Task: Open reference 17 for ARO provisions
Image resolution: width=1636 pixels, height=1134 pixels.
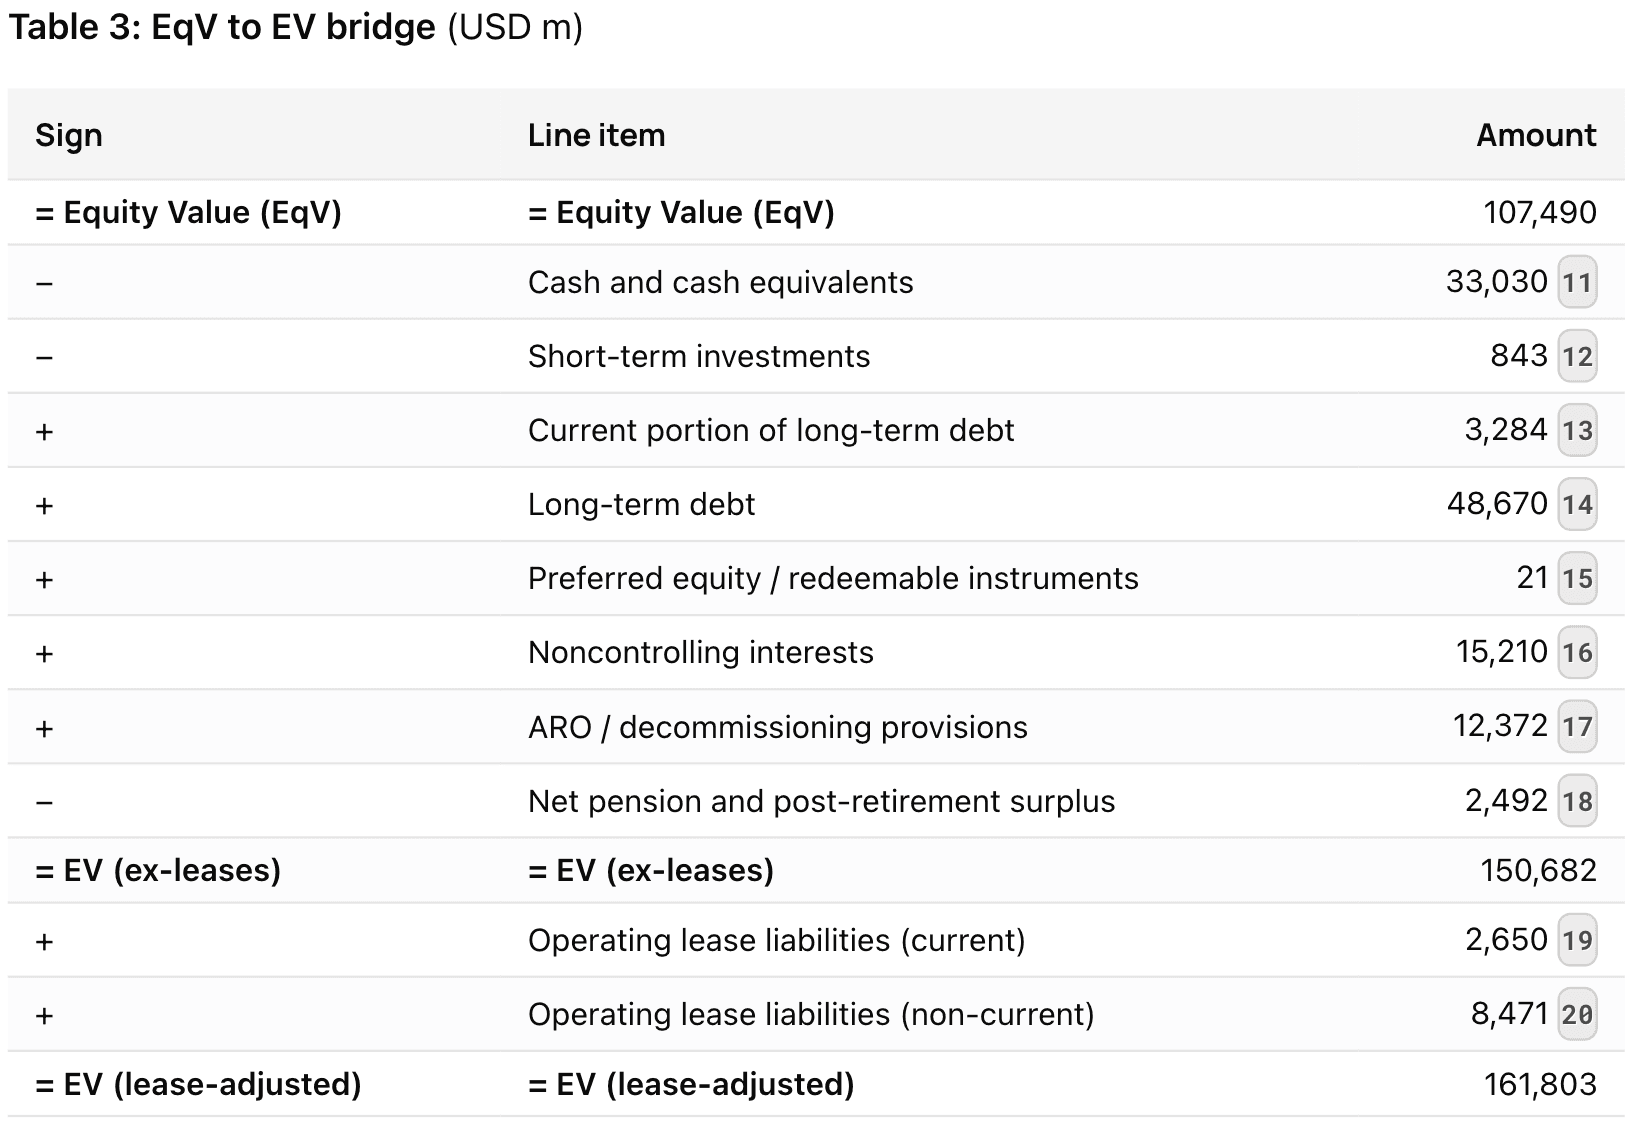Action: point(1577,727)
